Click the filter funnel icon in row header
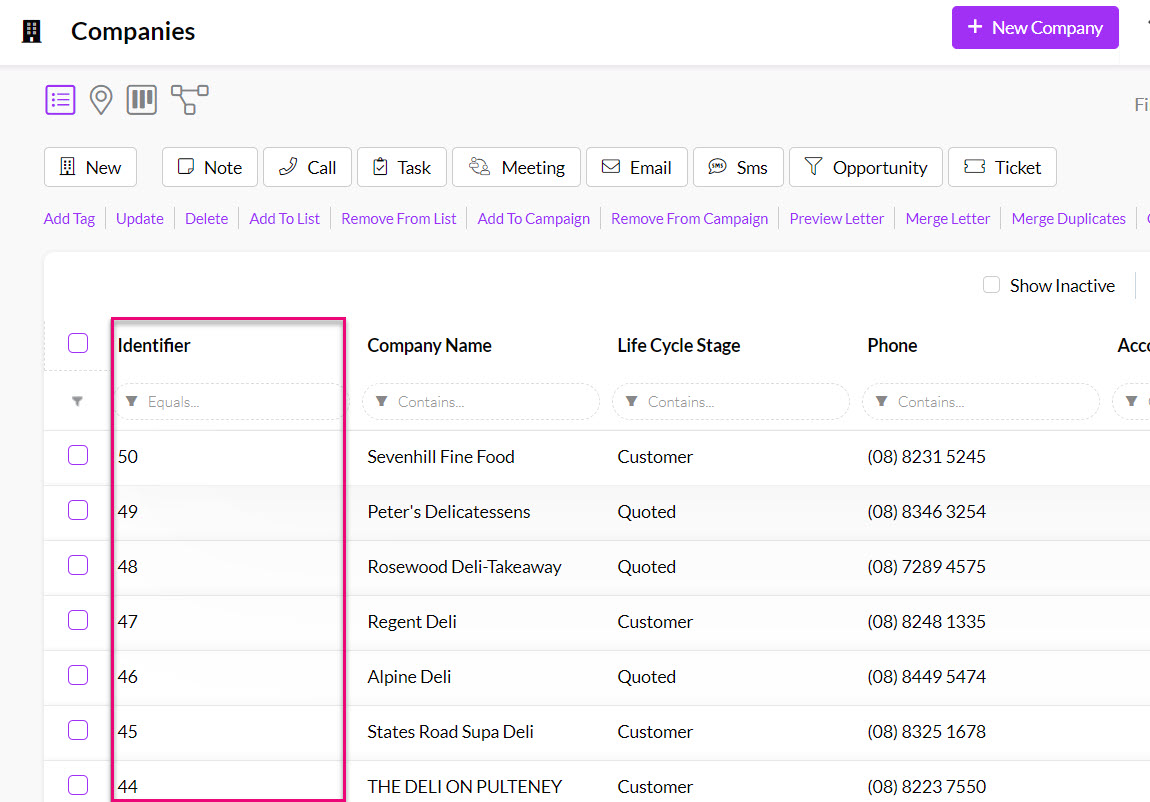Viewport: 1150px width, 802px height. 77,401
